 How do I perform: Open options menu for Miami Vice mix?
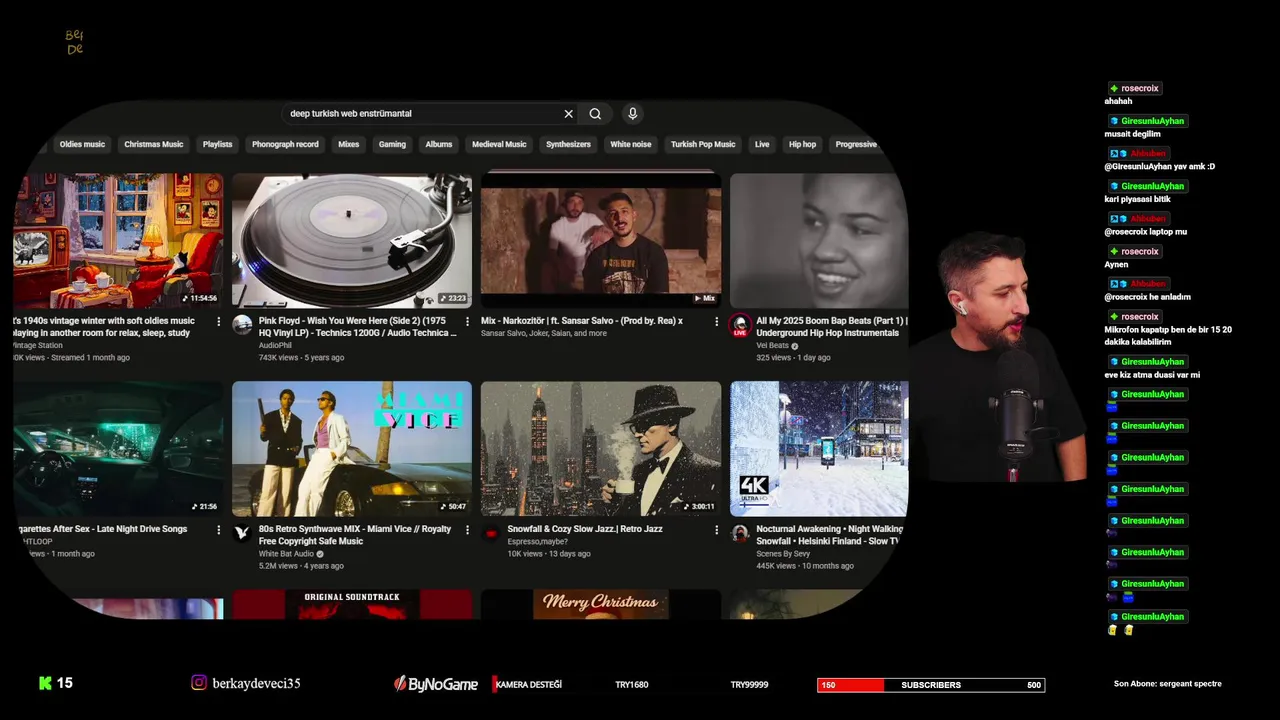point(467,530)
